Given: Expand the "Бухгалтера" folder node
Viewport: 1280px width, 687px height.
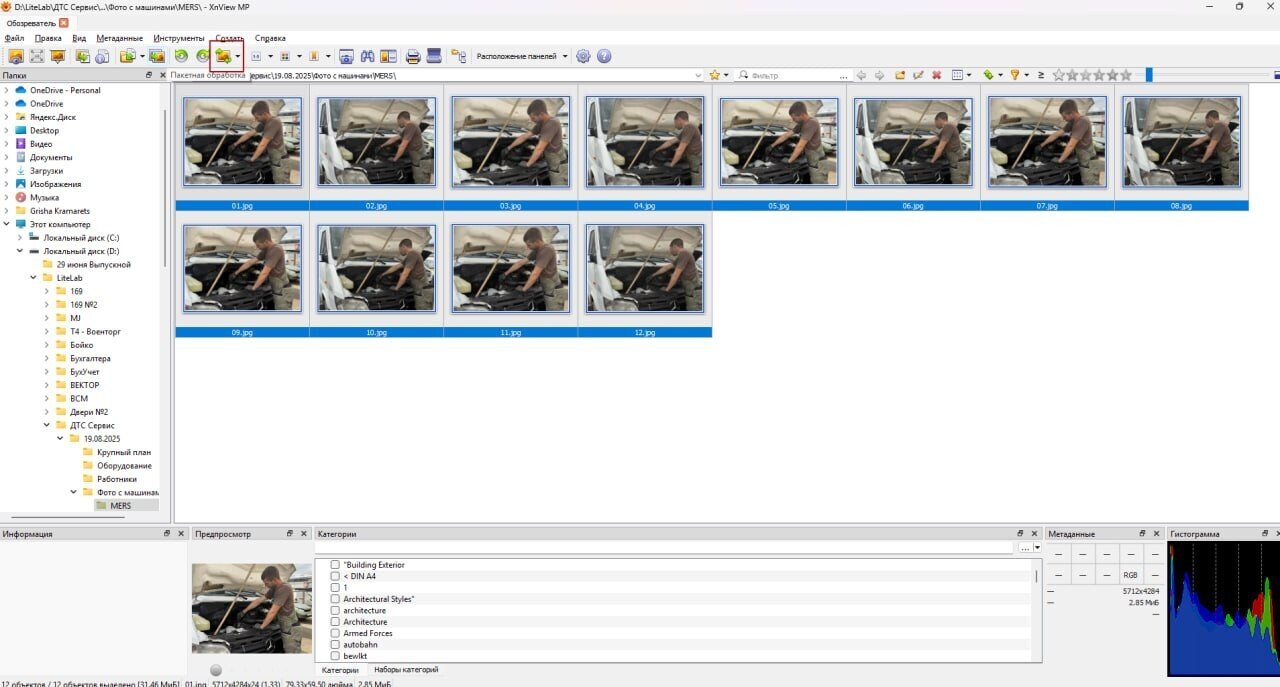Looking at the screenshot, I should click(x=47, y=358).
